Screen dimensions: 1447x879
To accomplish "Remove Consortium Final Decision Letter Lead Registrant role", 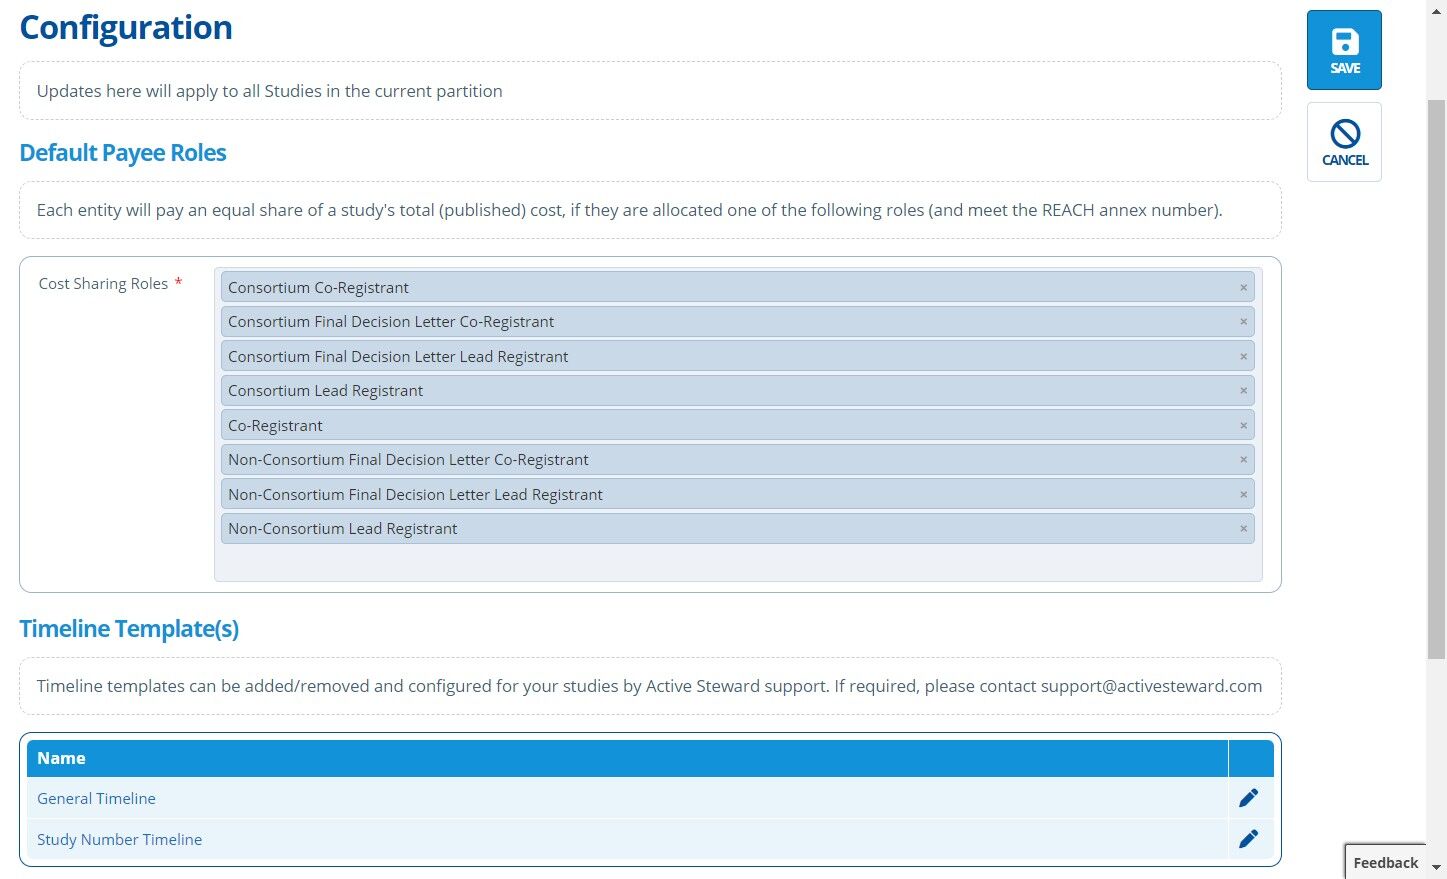I will tap(1244, 357).
